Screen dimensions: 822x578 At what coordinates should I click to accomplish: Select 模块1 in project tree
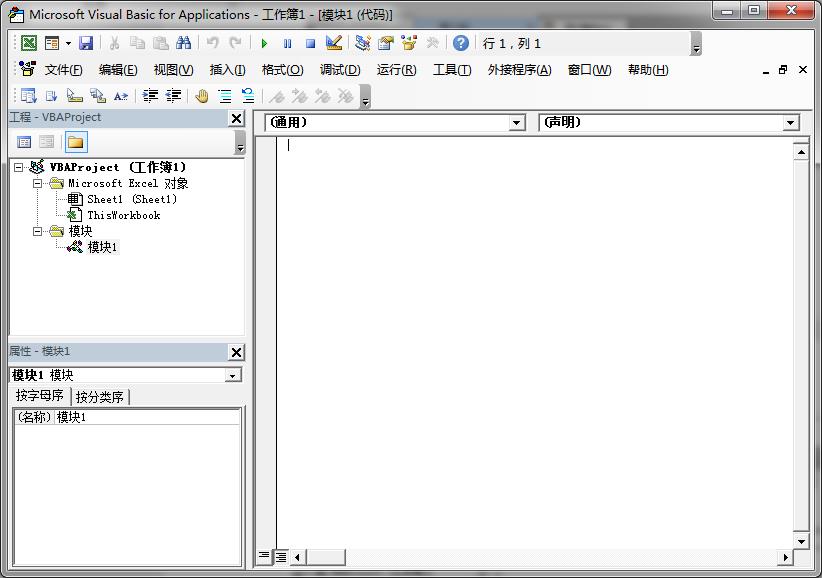pyautogui.click(x=102, y=247)
